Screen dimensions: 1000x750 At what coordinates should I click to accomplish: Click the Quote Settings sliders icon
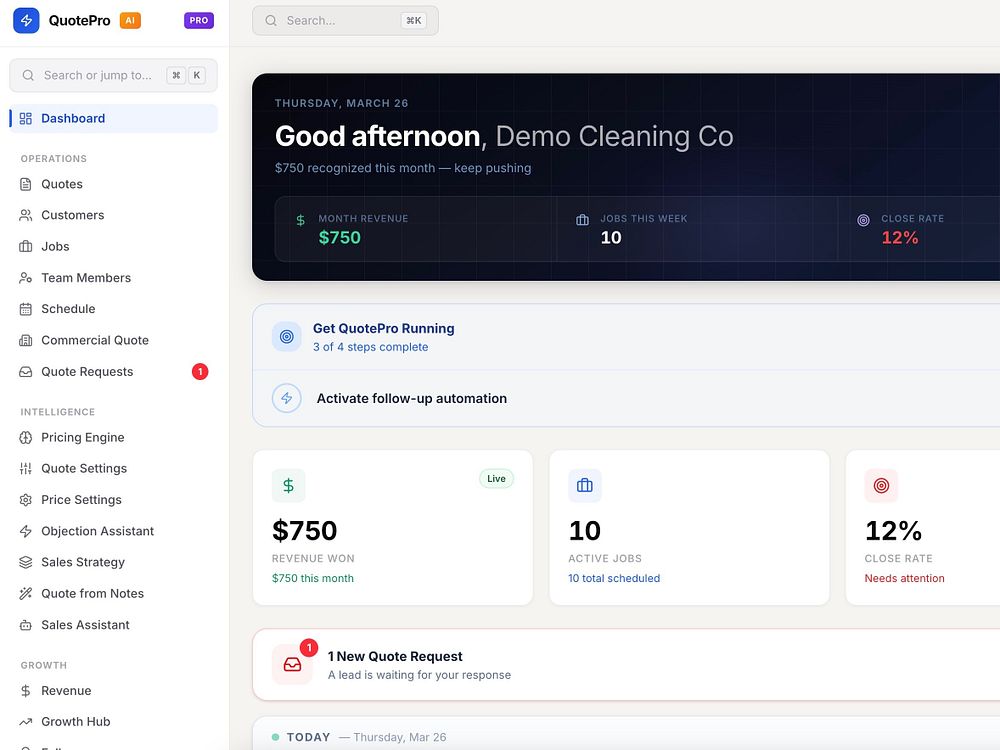point(26,469)
